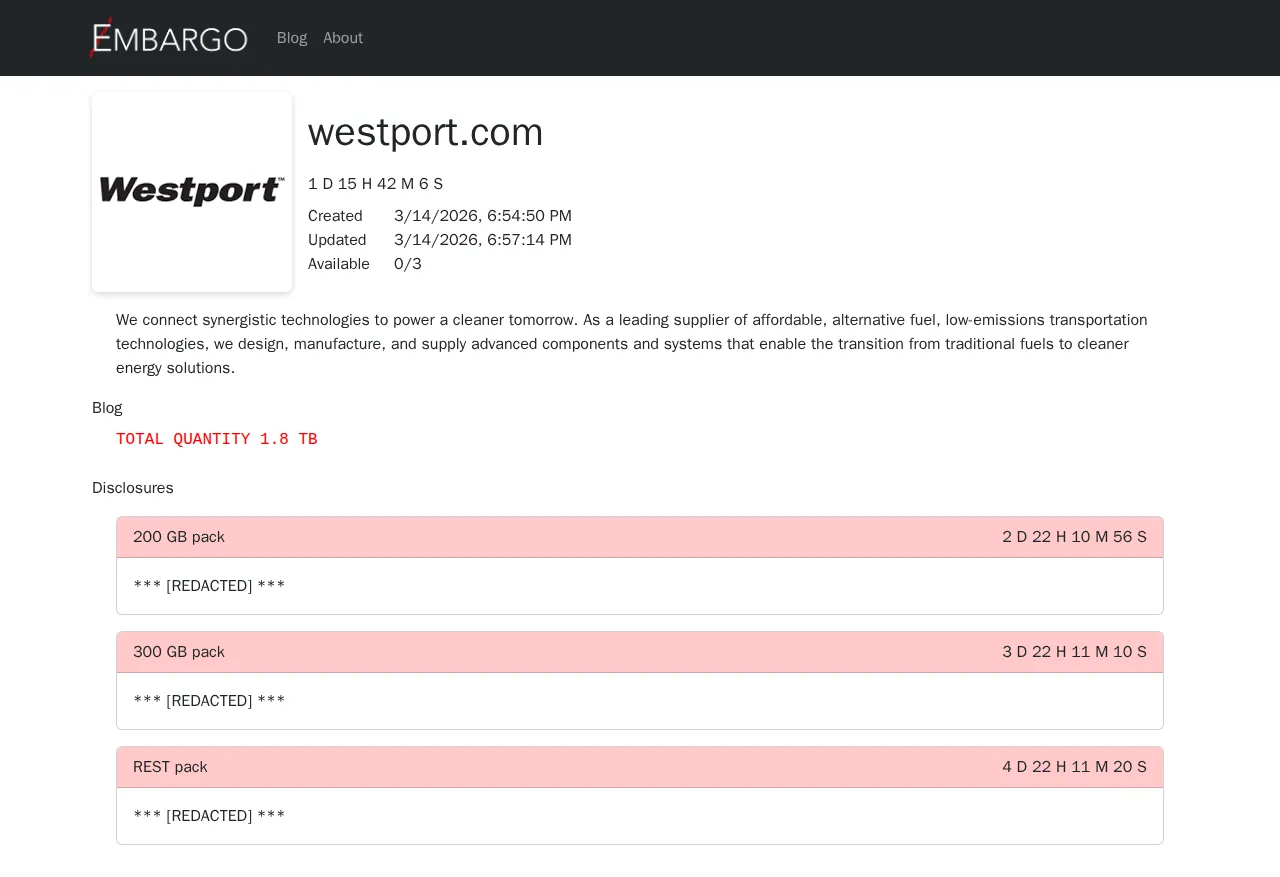
Task: Click the Westport company logo image
Action: (192, 192)
